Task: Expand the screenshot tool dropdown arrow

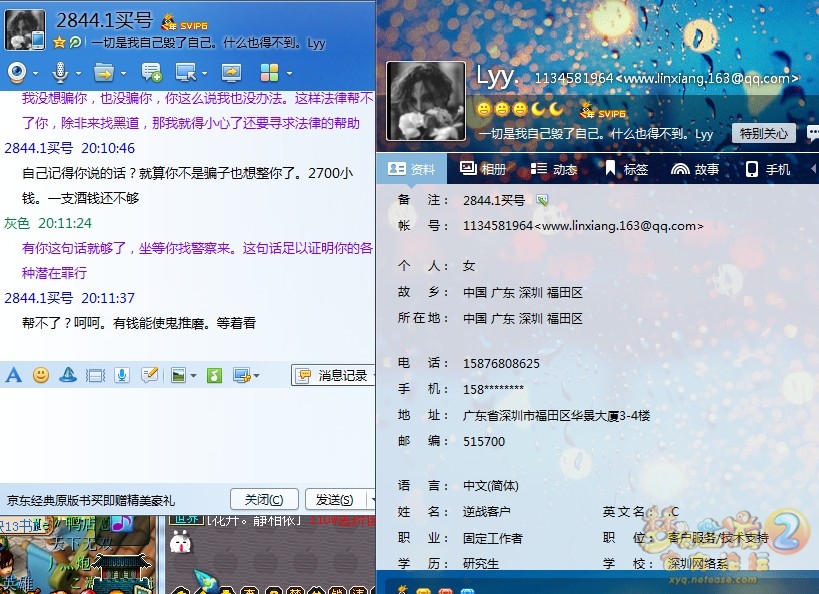Action: (x=257, y=376)
